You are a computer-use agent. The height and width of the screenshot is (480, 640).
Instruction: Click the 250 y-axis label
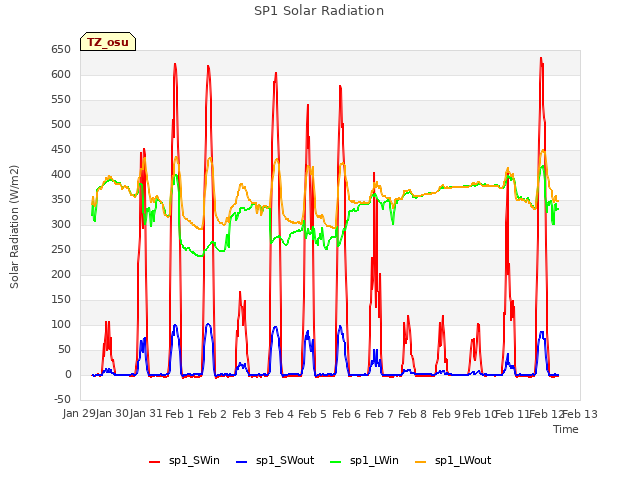click(61, 249)
